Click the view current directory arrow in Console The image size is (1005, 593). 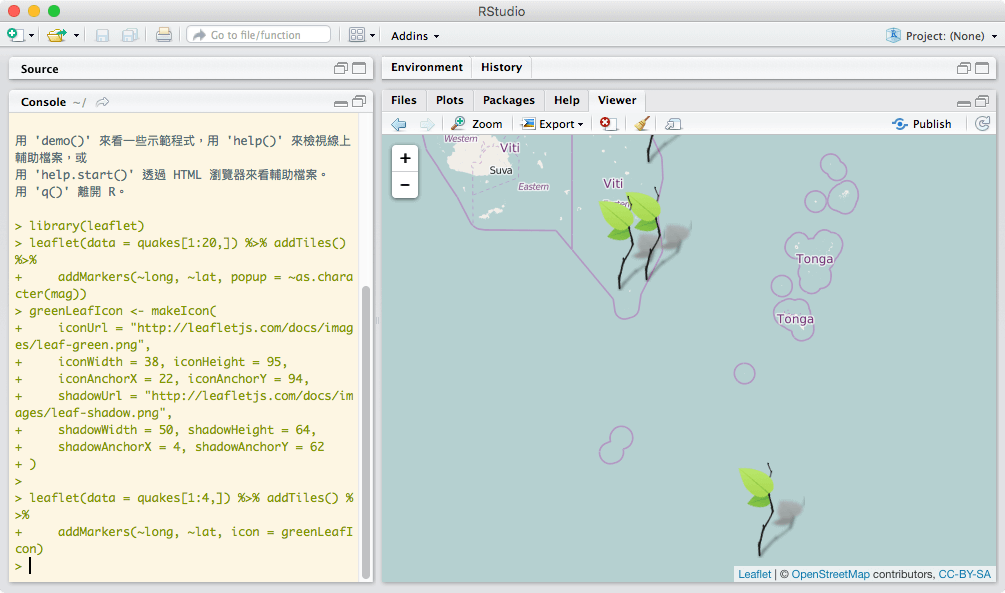point(103,102)
